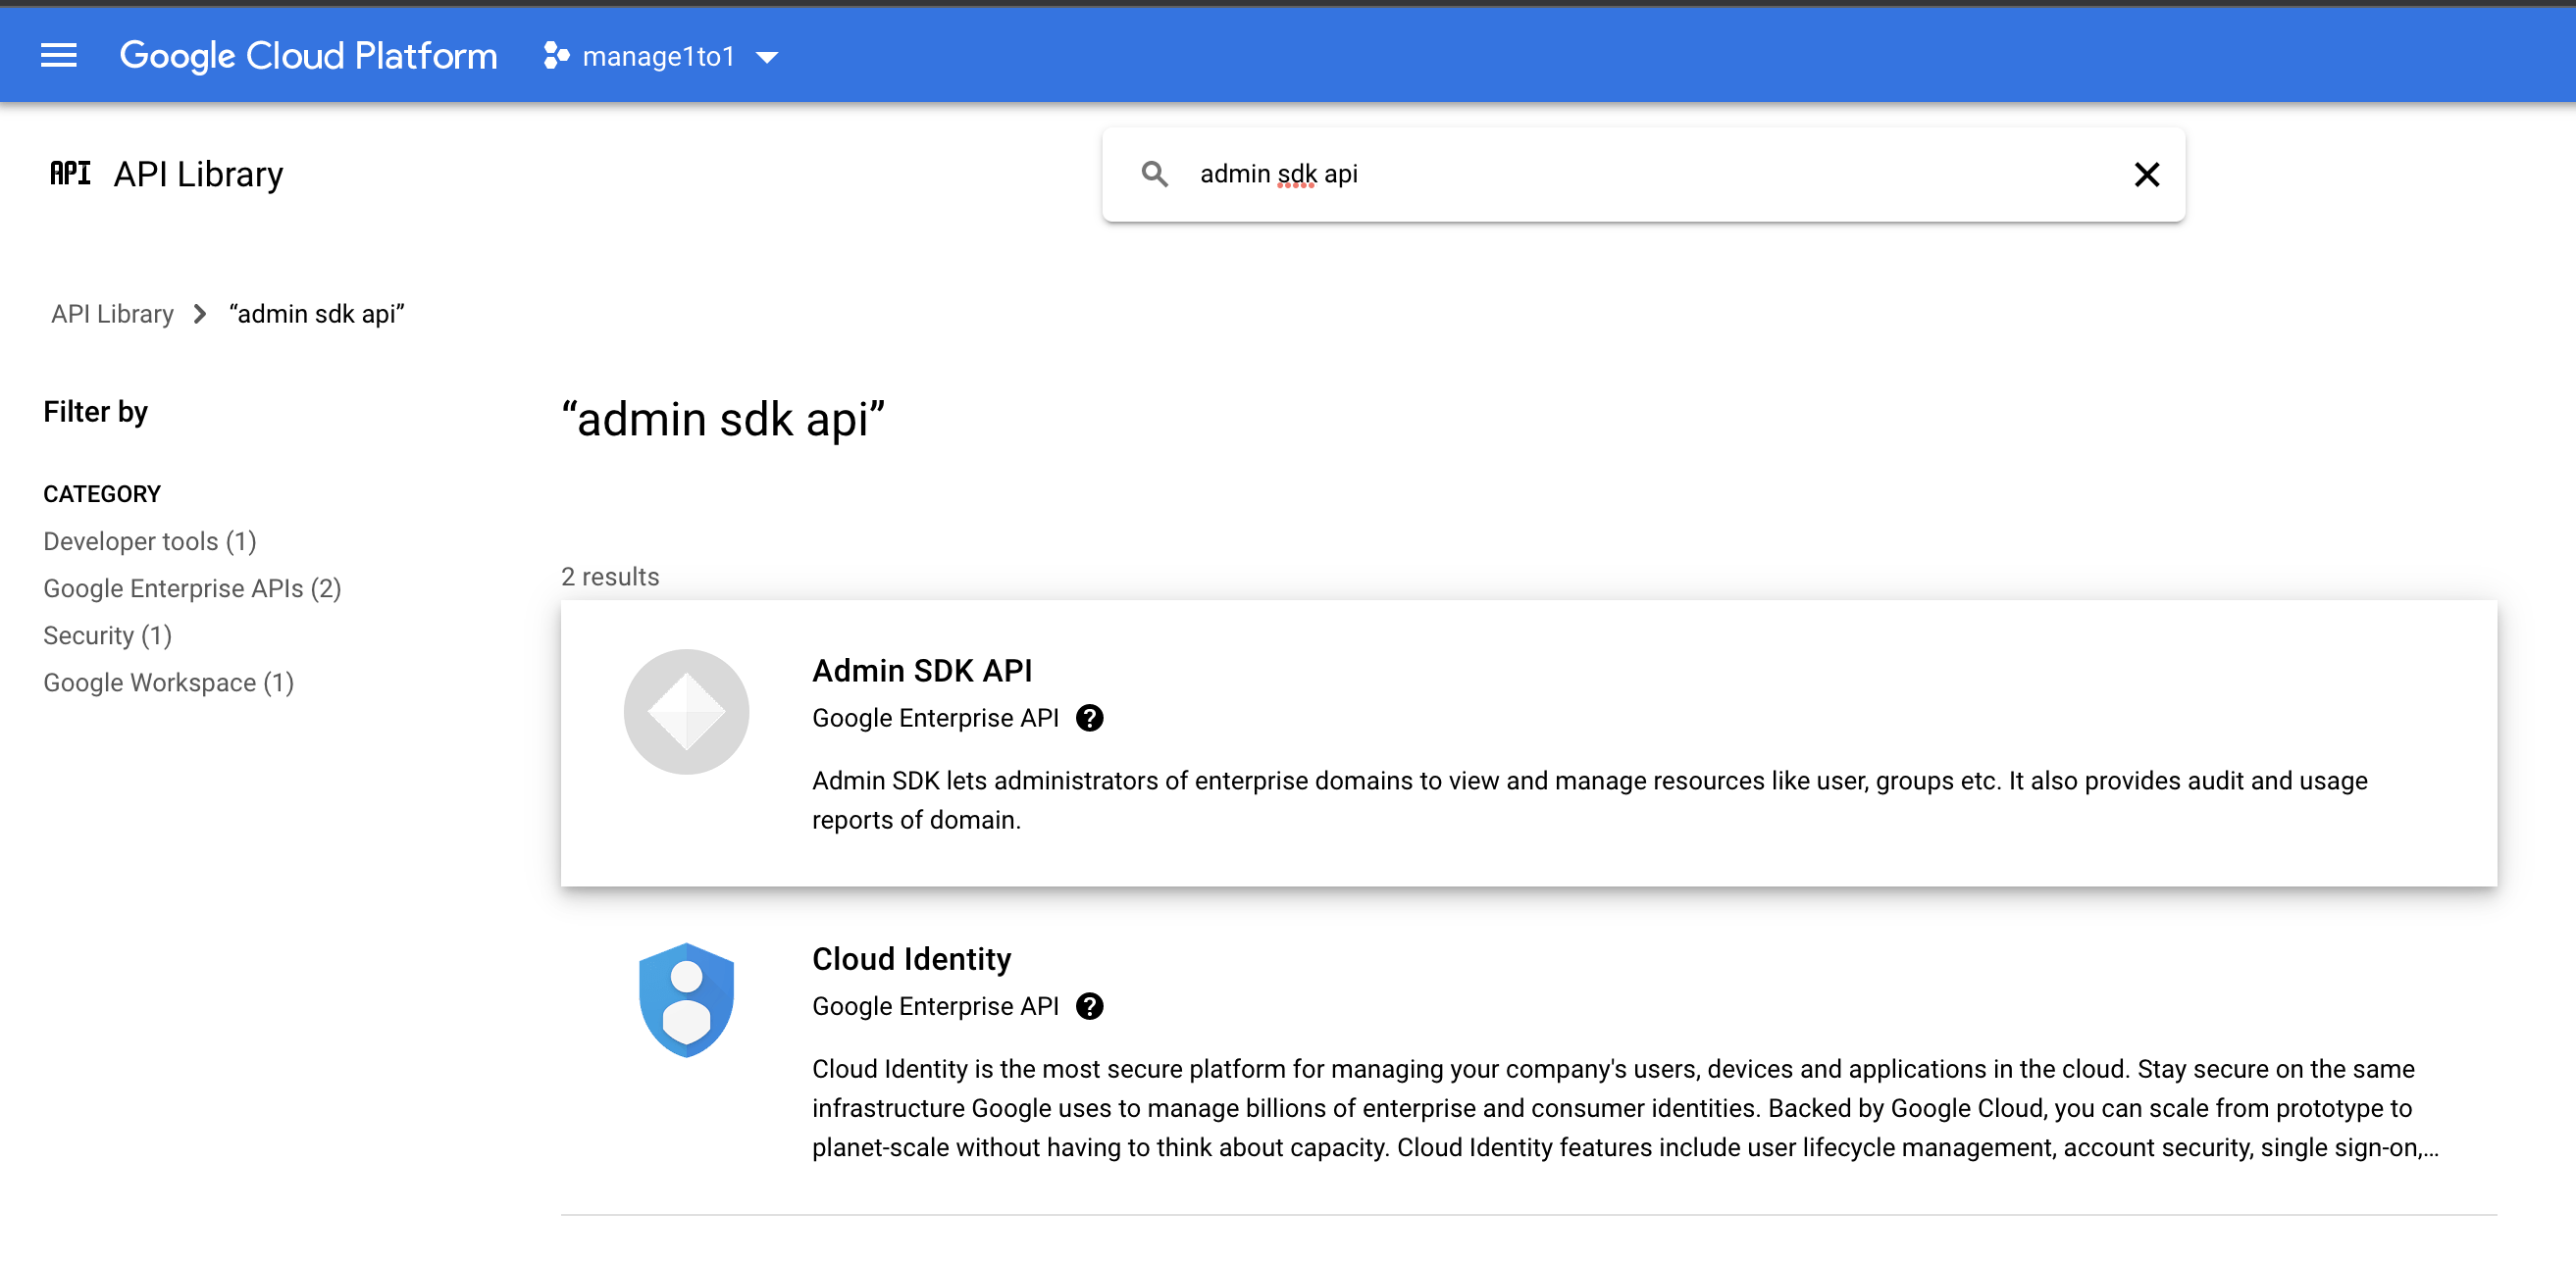The height and width of the screenshot is (1265, 2576).
Task: Filter by Google Enterprise APIs category
Action: pos(192,588)
